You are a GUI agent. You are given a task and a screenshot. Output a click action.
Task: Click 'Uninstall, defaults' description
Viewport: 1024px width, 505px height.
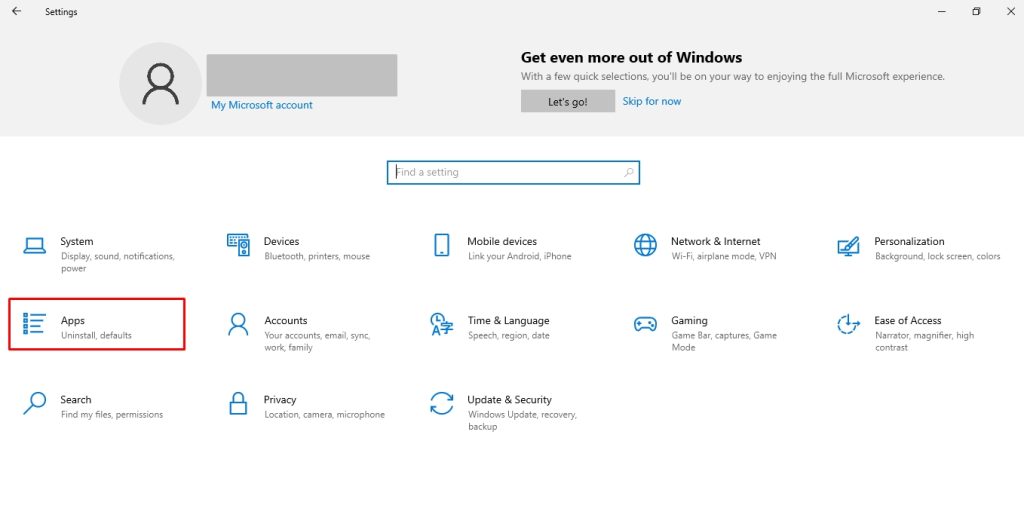pyautogui.click(x=96, y=335)
